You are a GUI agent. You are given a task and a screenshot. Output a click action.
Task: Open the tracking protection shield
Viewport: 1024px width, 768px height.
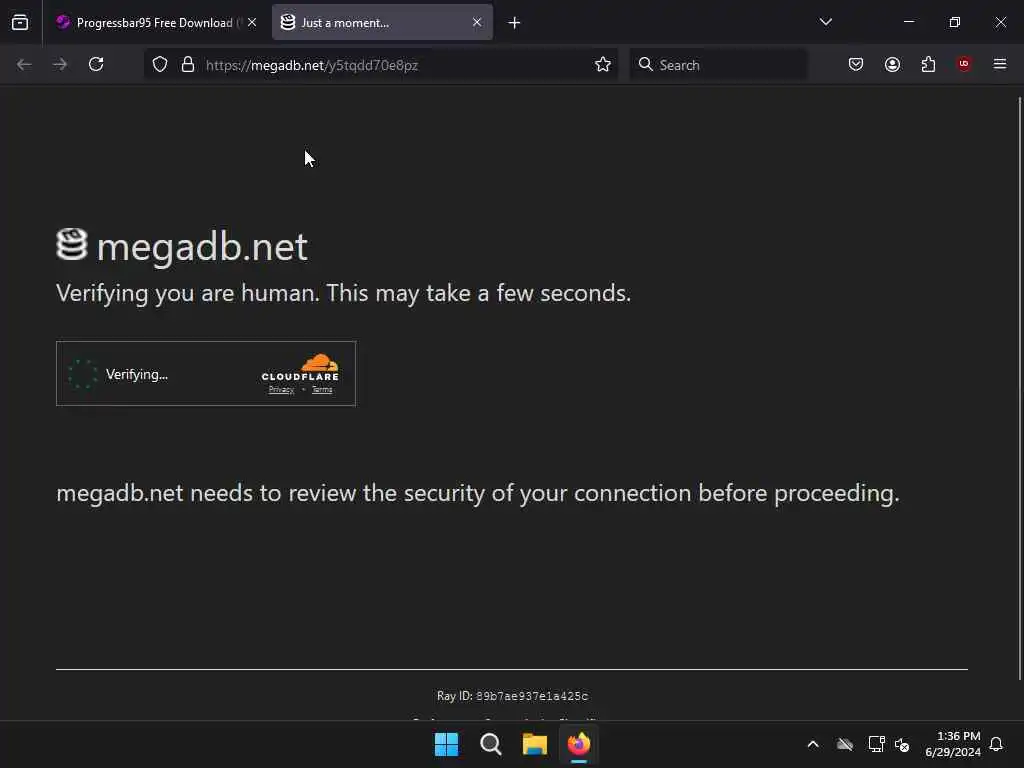(160, 64)
